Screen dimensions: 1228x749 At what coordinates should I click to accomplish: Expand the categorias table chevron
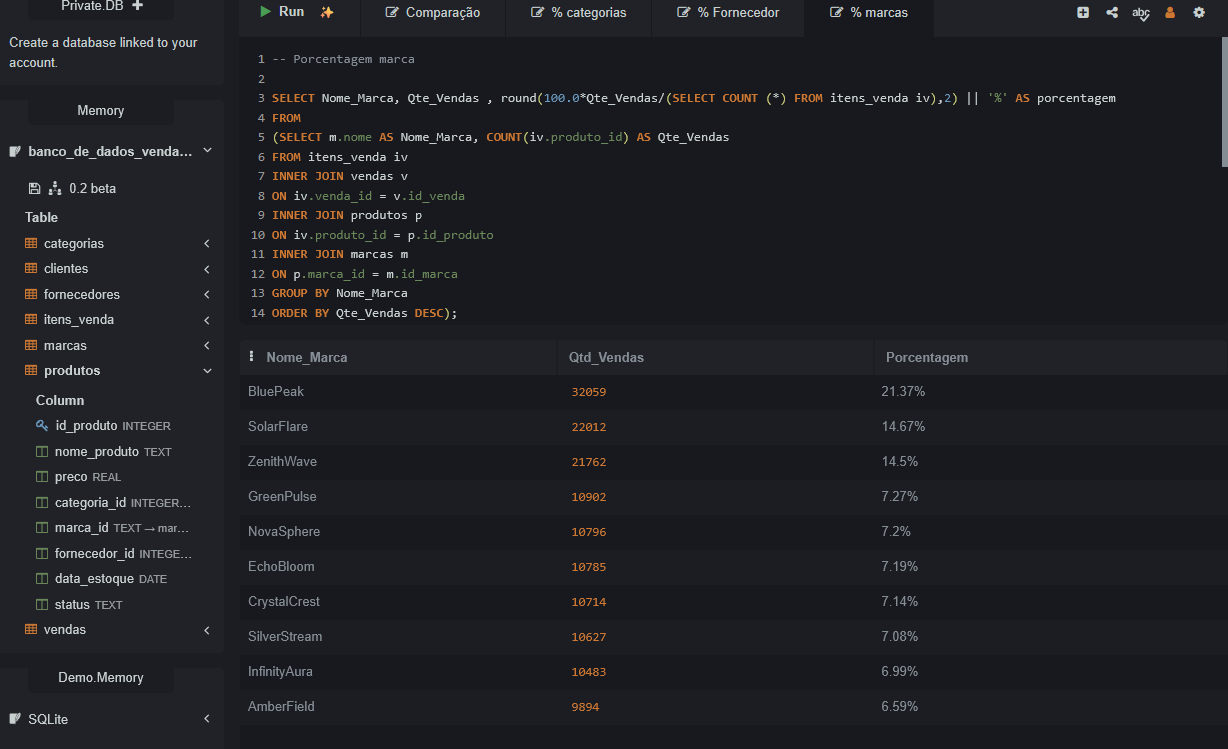click(207, 243)
